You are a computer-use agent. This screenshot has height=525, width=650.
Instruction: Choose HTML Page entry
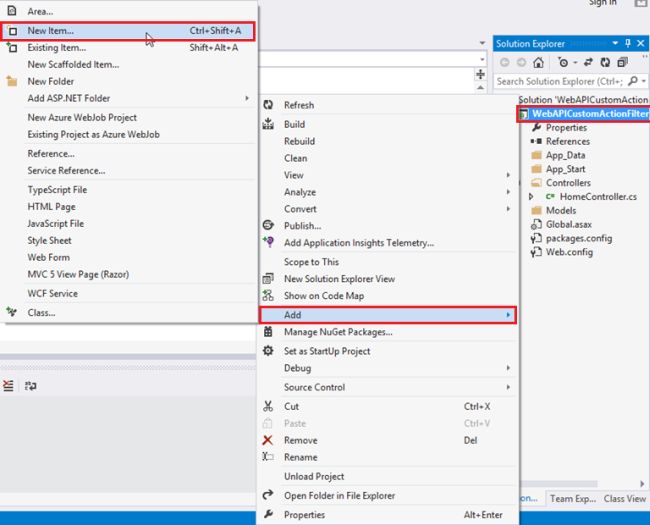(128, 207)
